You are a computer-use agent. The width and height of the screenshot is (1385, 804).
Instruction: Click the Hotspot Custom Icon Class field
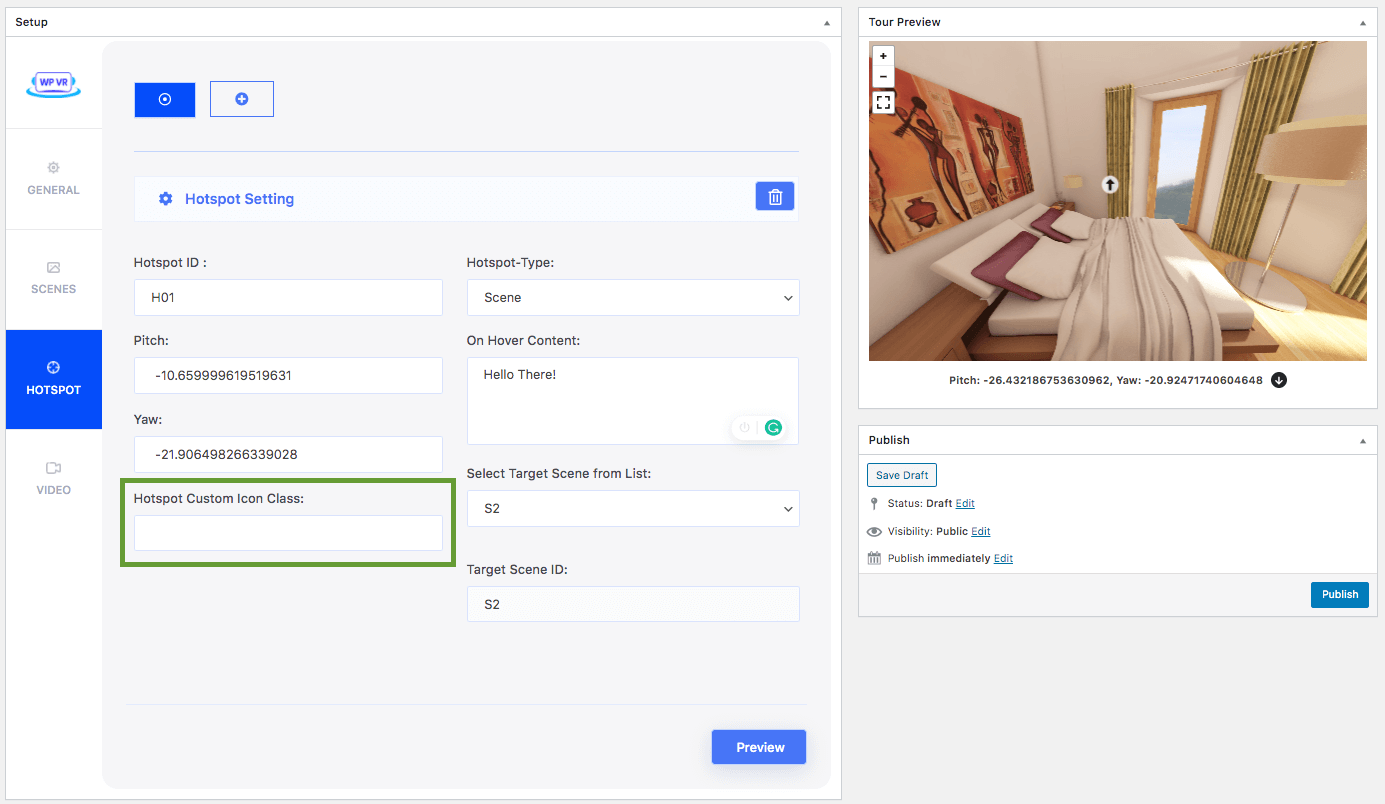(288, 533)
